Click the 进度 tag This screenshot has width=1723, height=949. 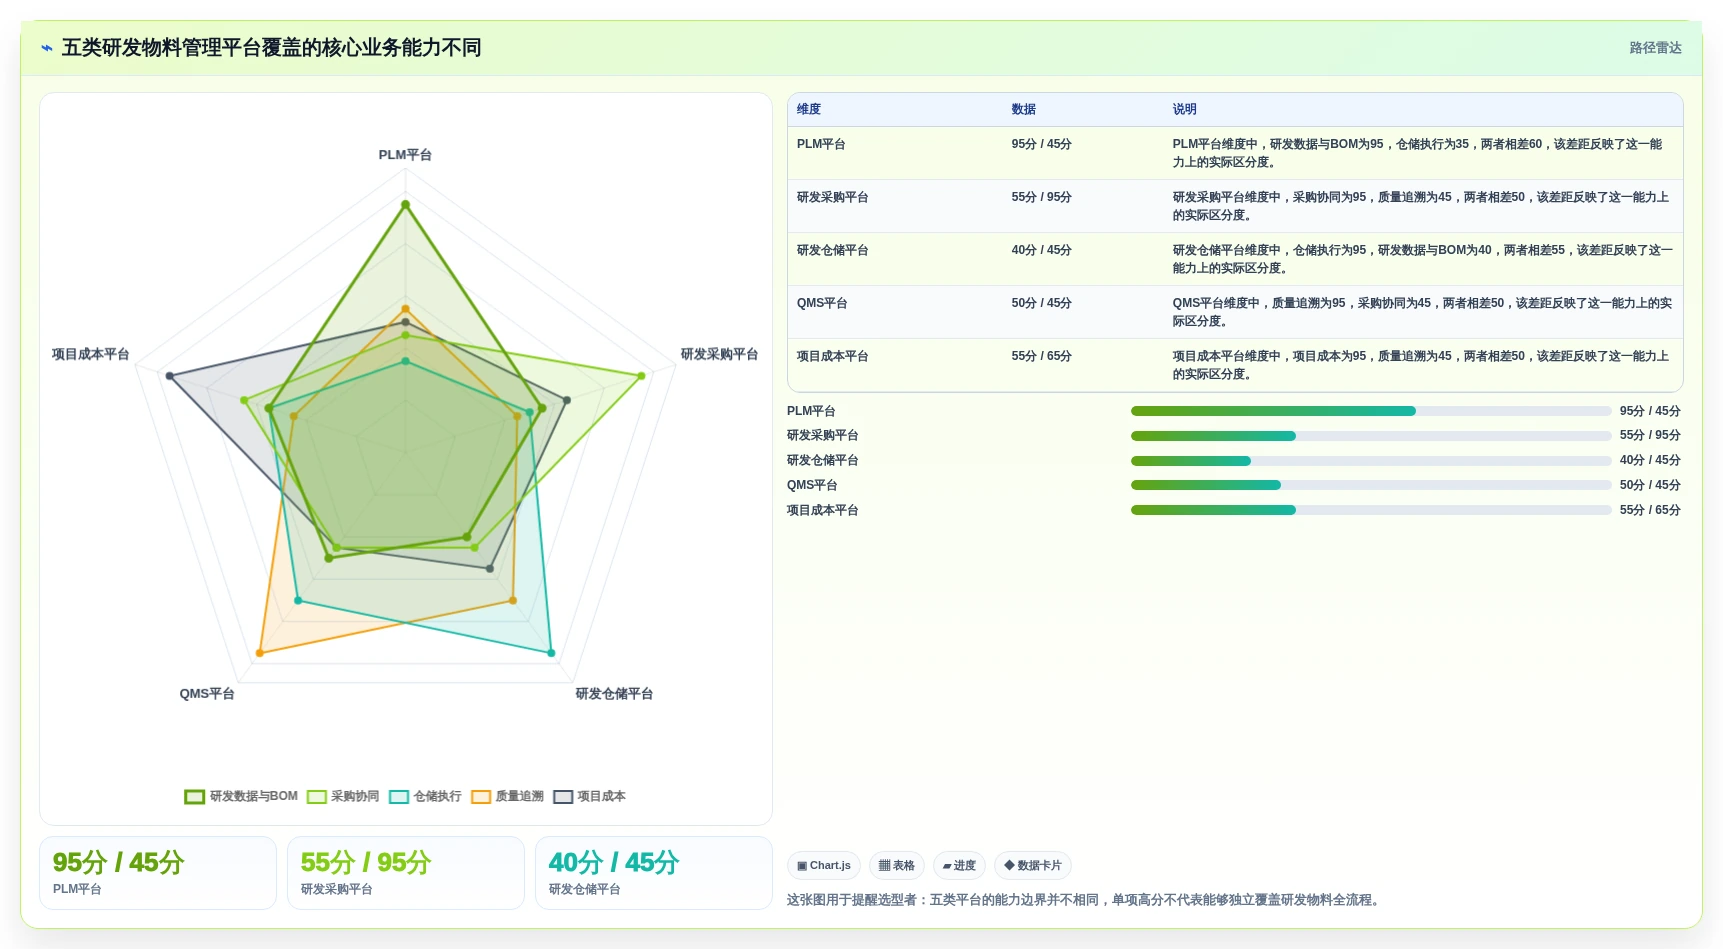(960, 866)
